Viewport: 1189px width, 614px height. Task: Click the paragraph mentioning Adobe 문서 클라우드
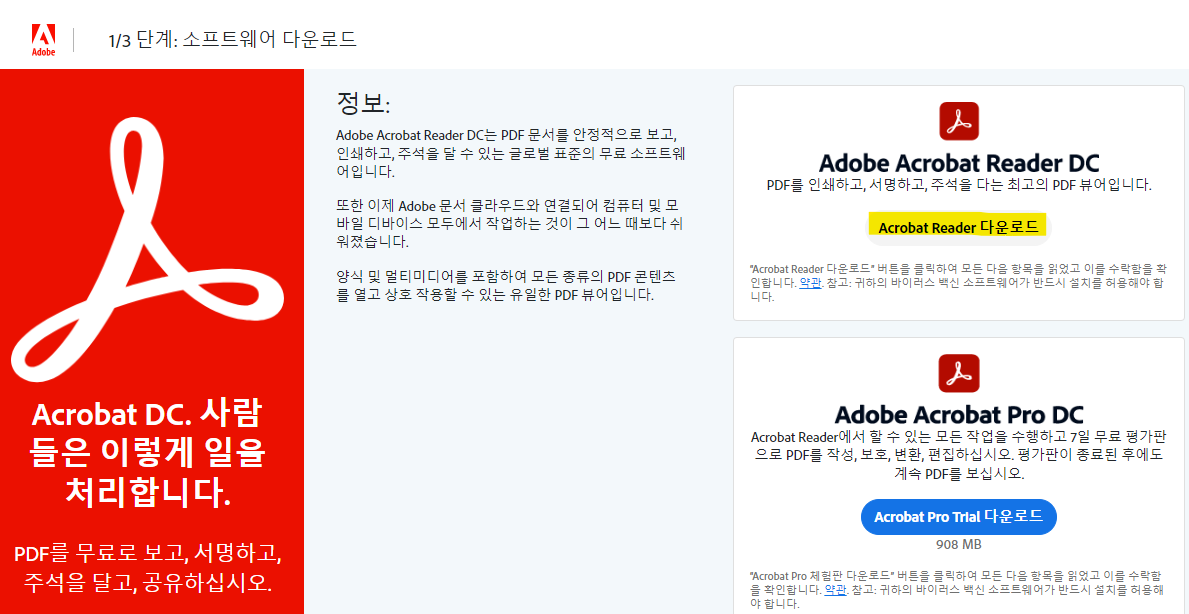(x=510, y=224)
